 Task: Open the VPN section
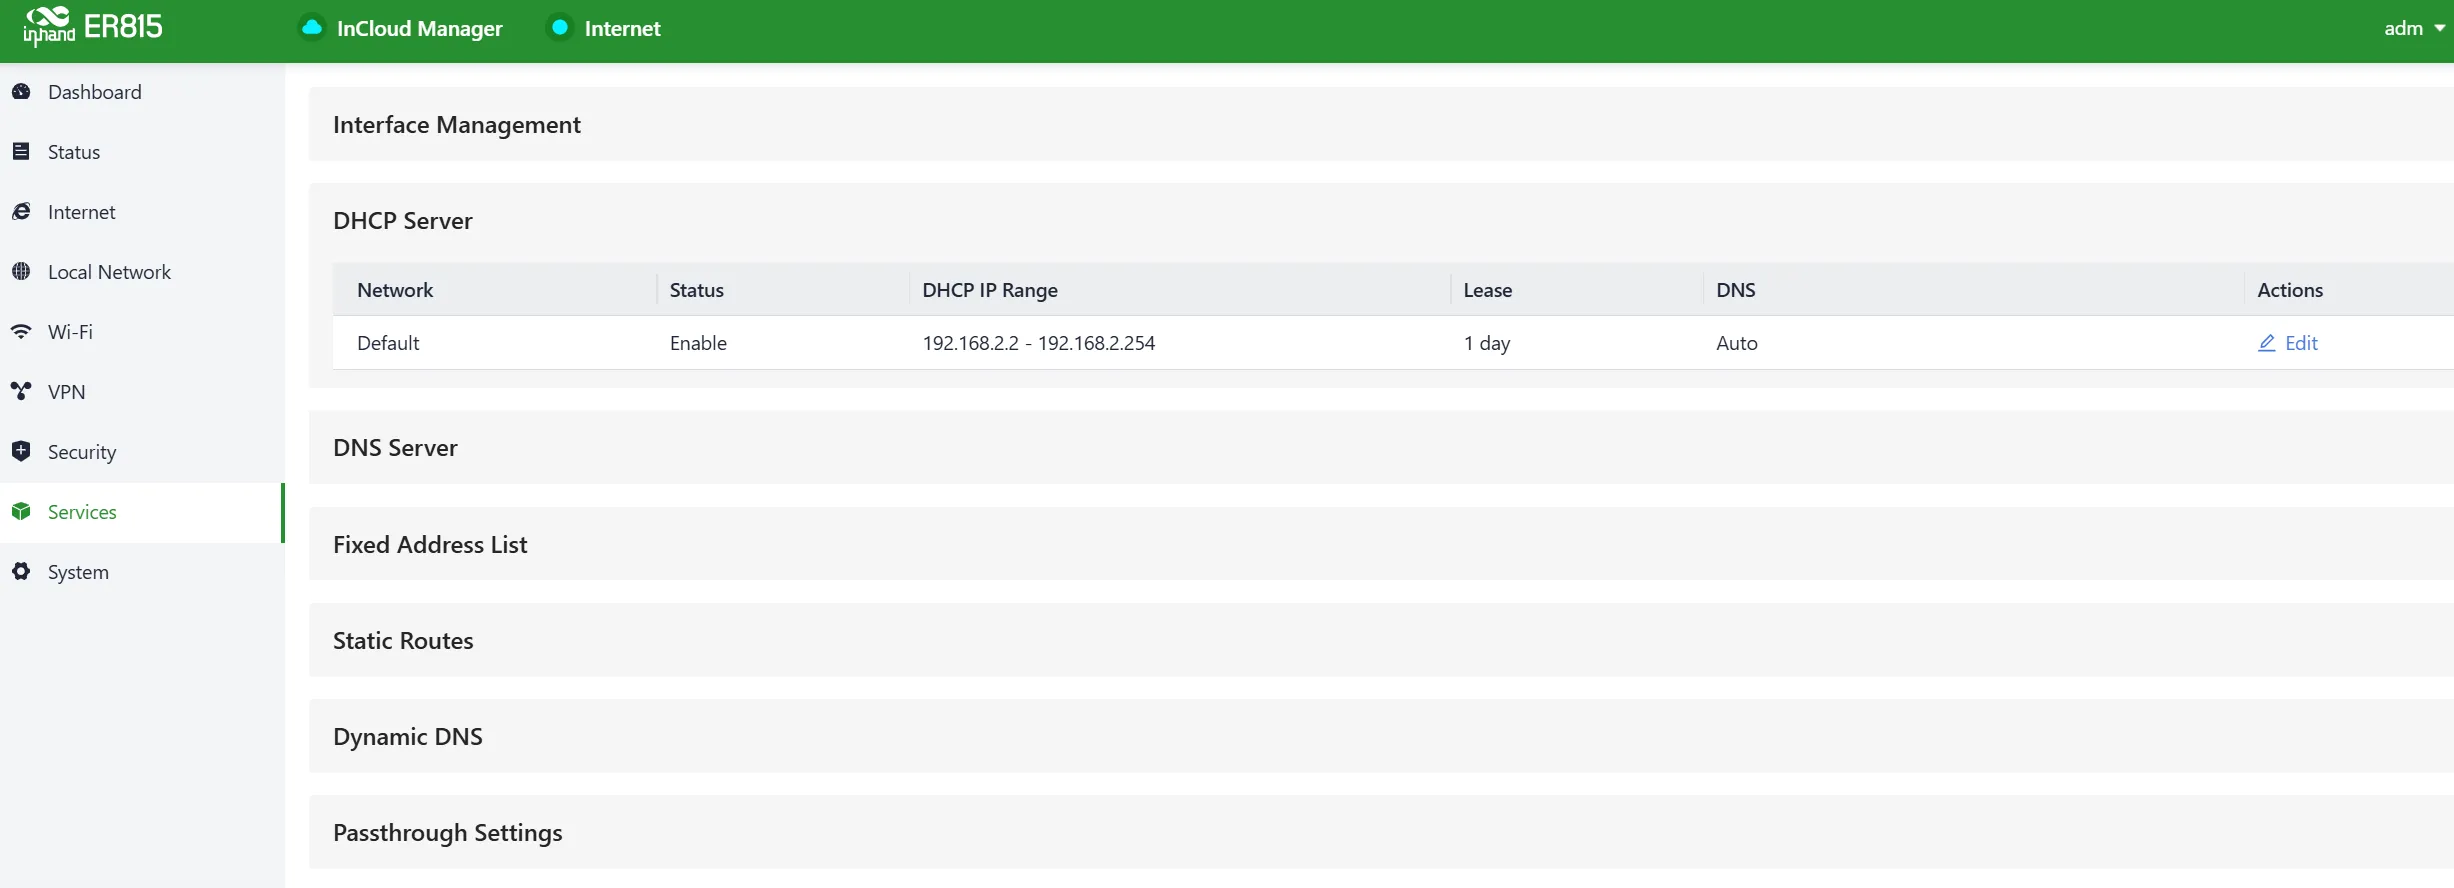pyautogui.click(x=142, y=392)
